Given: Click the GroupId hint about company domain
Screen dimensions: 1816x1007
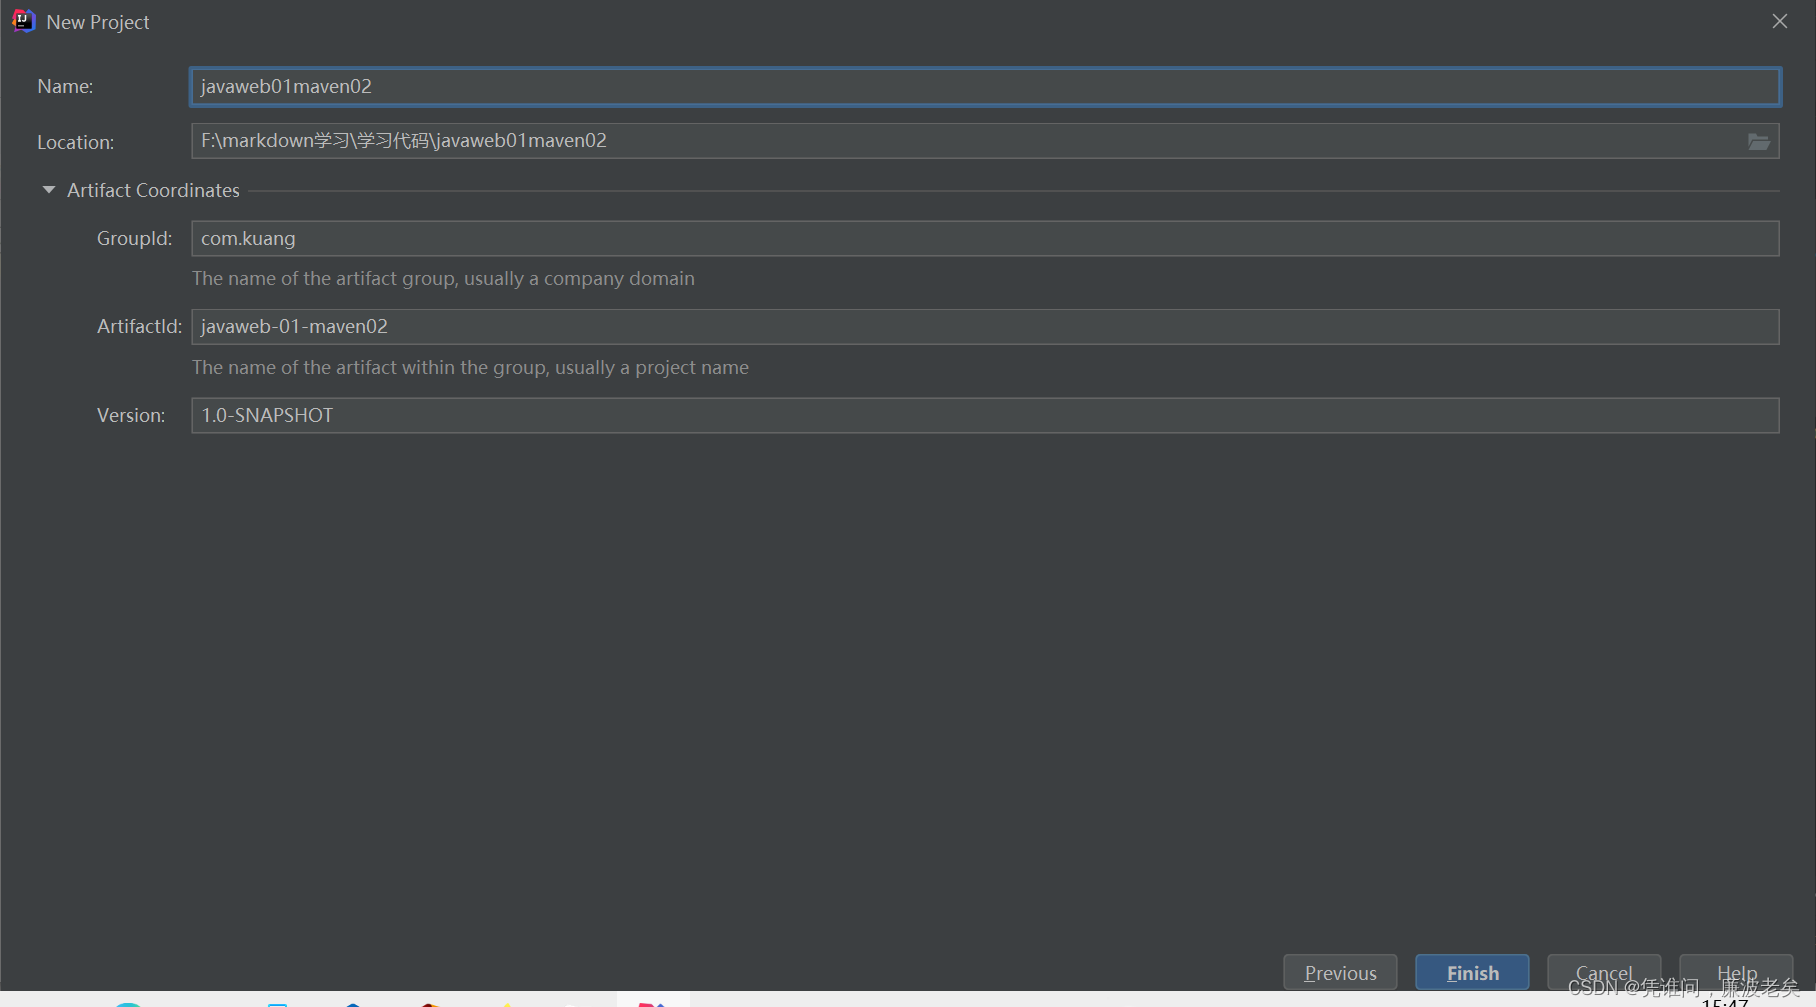Looking at the screenshot, I should tap(443, 279).
